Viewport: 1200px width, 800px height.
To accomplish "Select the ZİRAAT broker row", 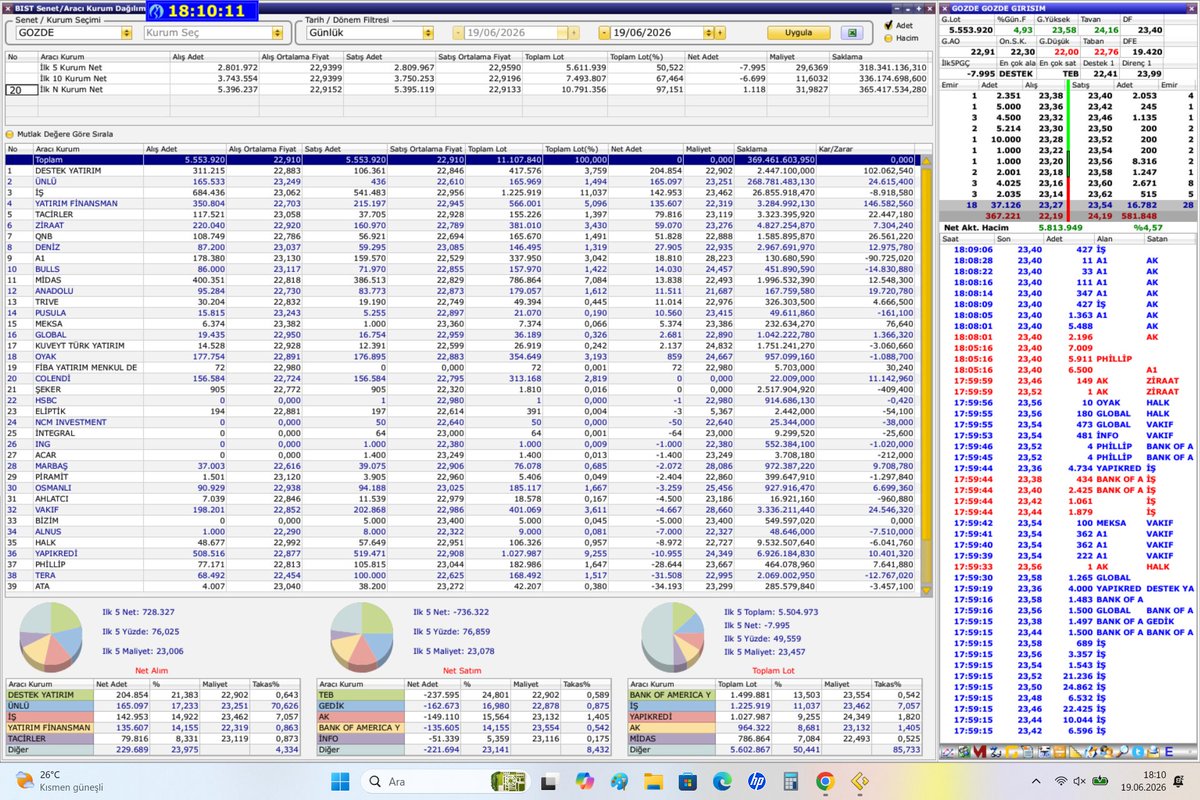I will (460, 225).
